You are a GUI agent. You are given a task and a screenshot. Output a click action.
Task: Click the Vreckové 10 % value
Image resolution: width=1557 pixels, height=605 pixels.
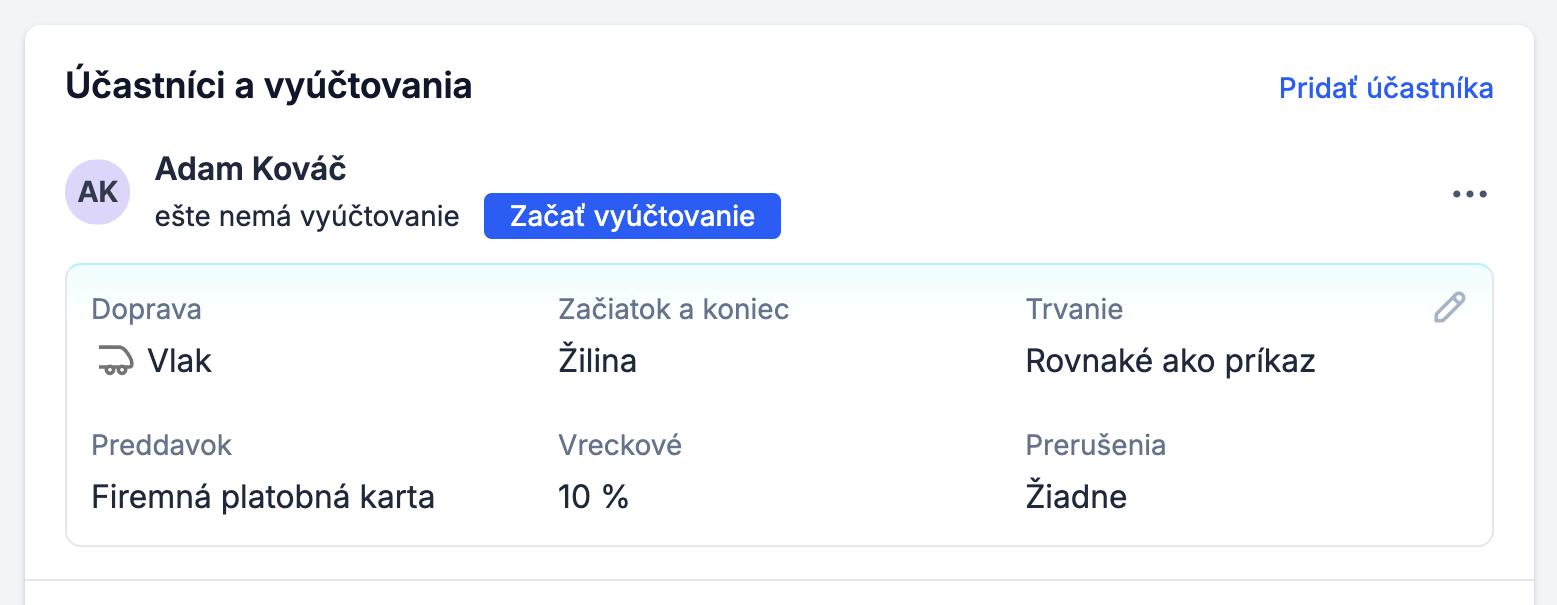pos(593,496)
